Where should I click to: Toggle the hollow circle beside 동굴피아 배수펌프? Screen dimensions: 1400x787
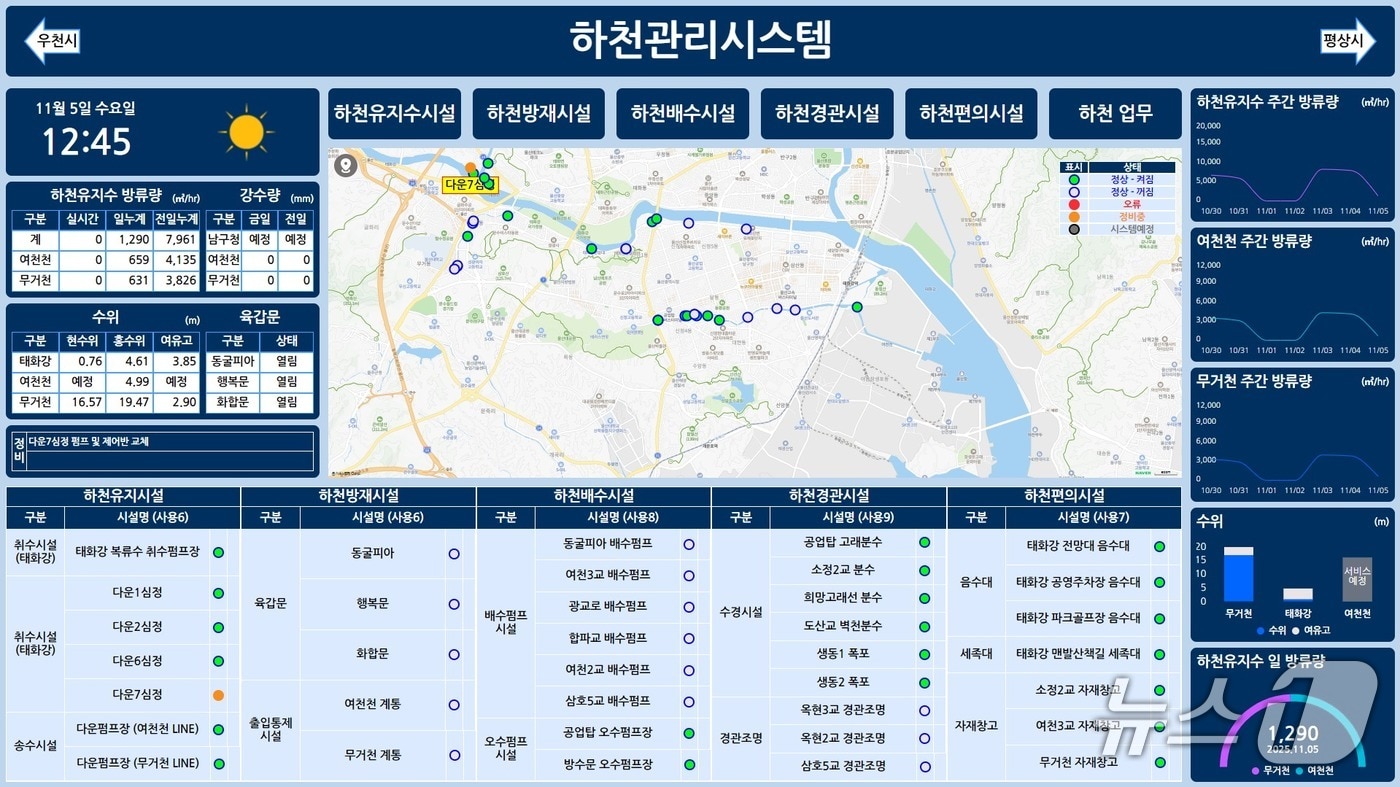point(690,544)
